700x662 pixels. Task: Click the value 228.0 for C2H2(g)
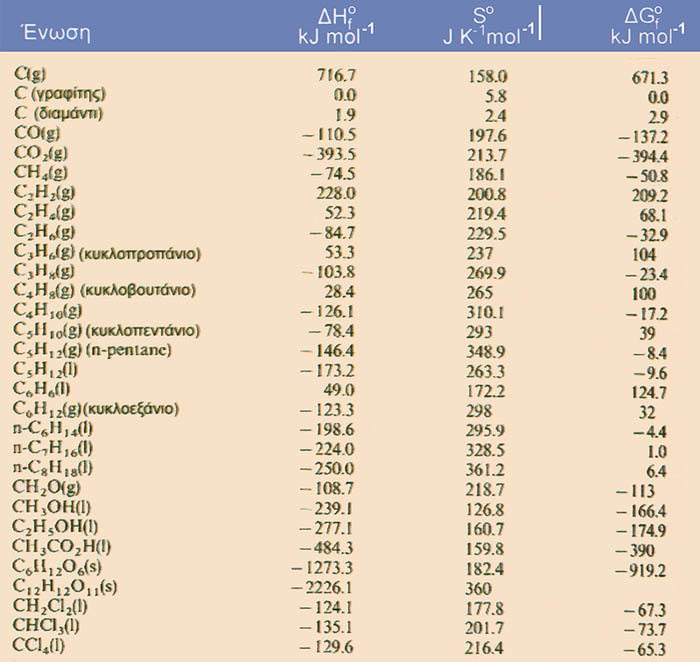pos(335,193)
